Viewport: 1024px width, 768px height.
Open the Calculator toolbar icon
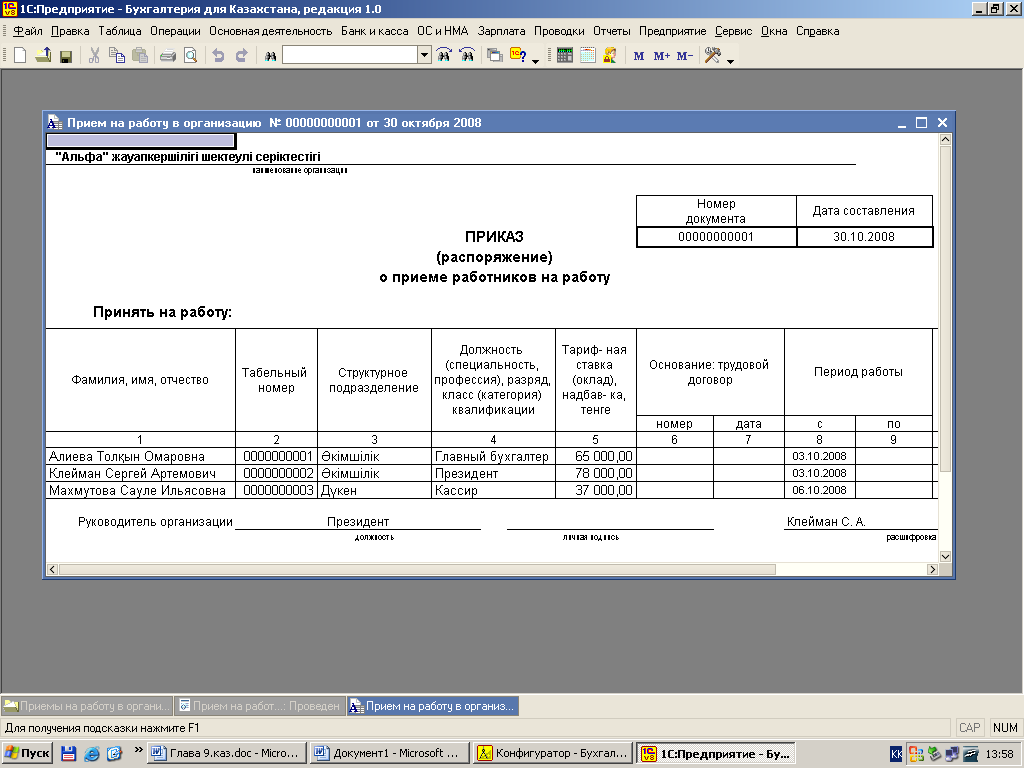click(565, 56)
